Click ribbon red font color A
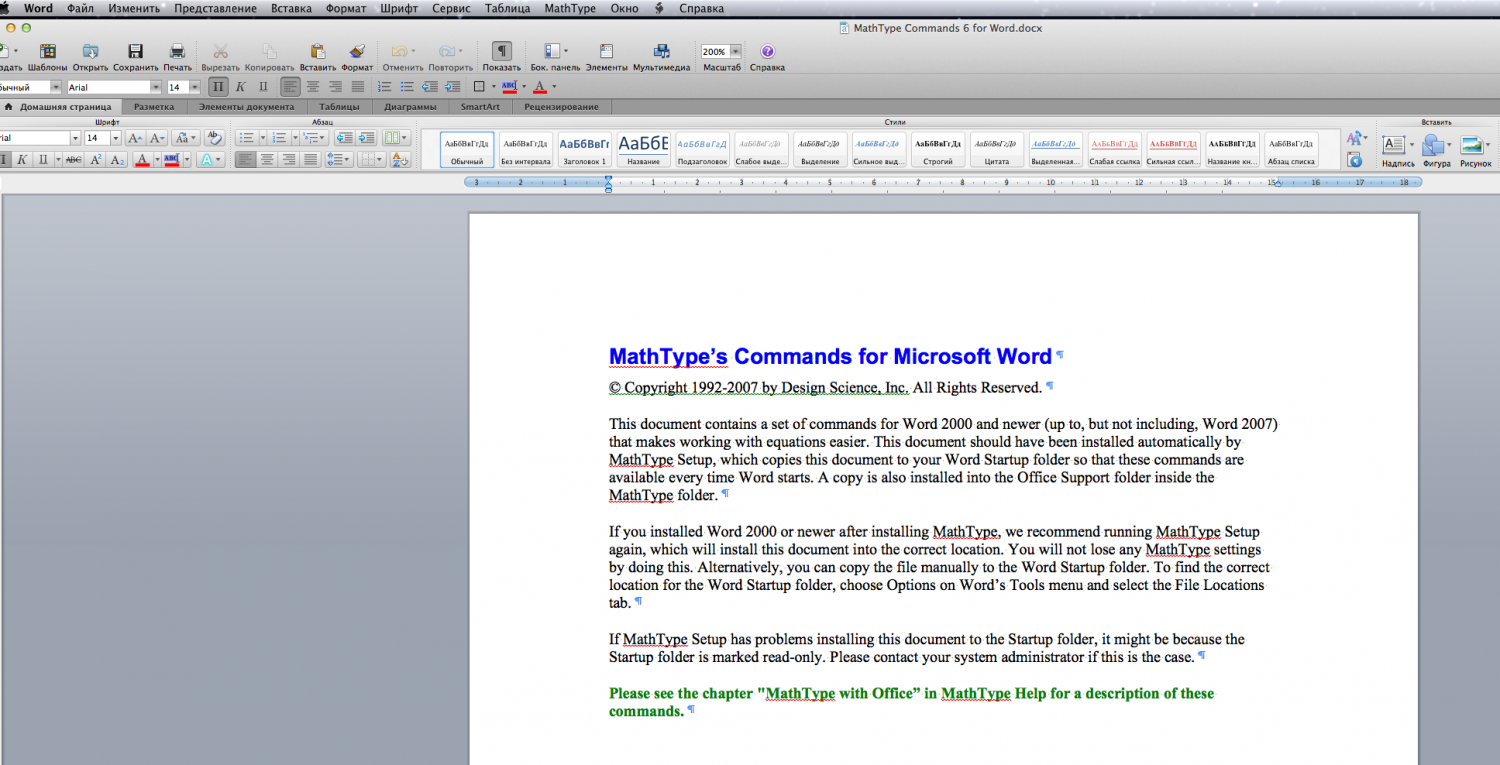 tap(142, 160)
